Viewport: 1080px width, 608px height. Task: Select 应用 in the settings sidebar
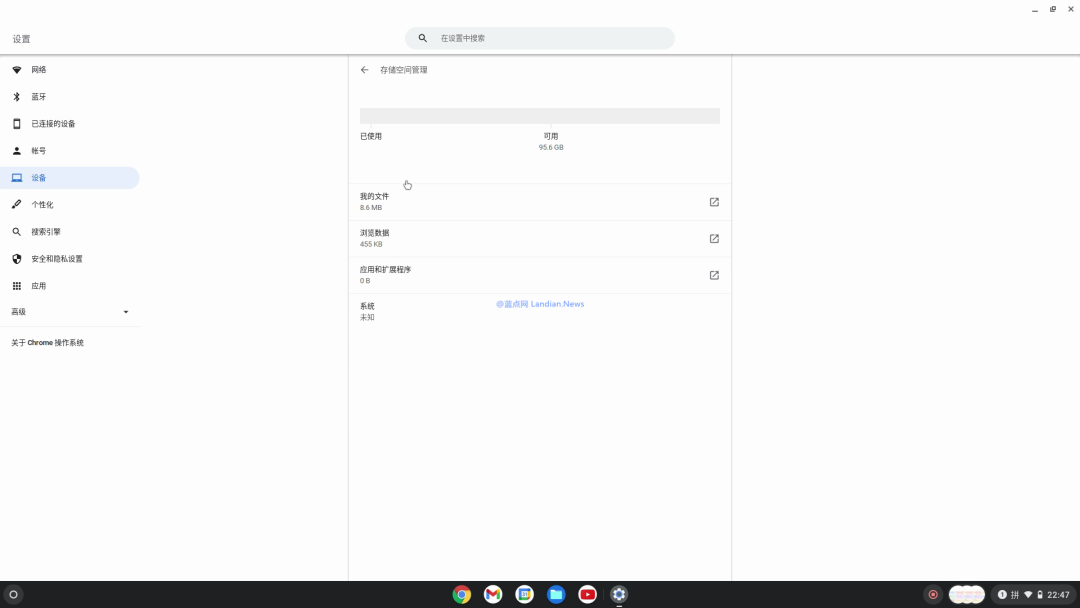click(x=70, y=286)
